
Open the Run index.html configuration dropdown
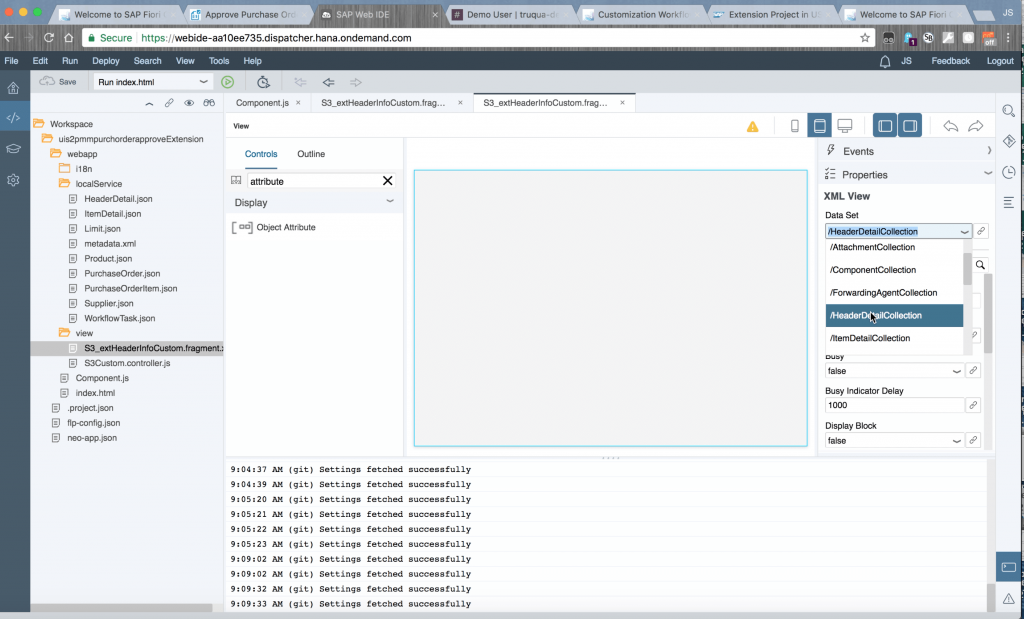(x=203, y=82)
